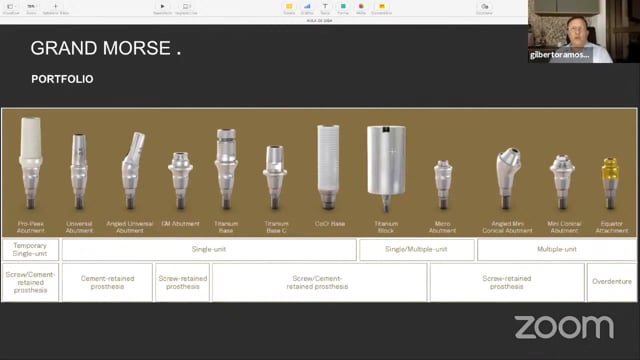
Task: Open Keynote Live screen icon
Action: click(x=186, y=7)
